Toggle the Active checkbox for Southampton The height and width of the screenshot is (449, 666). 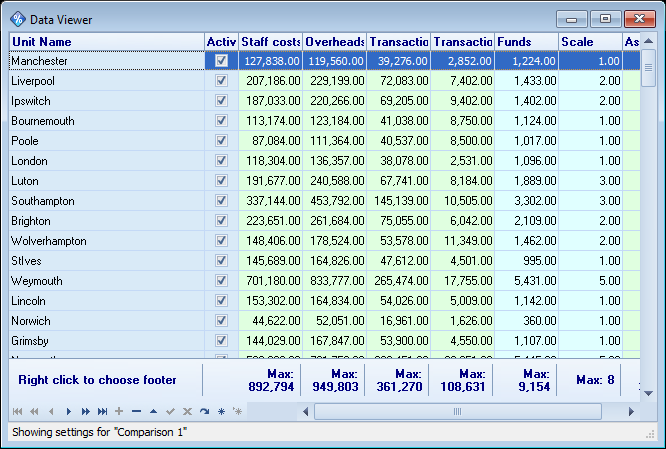click(221, 200)
